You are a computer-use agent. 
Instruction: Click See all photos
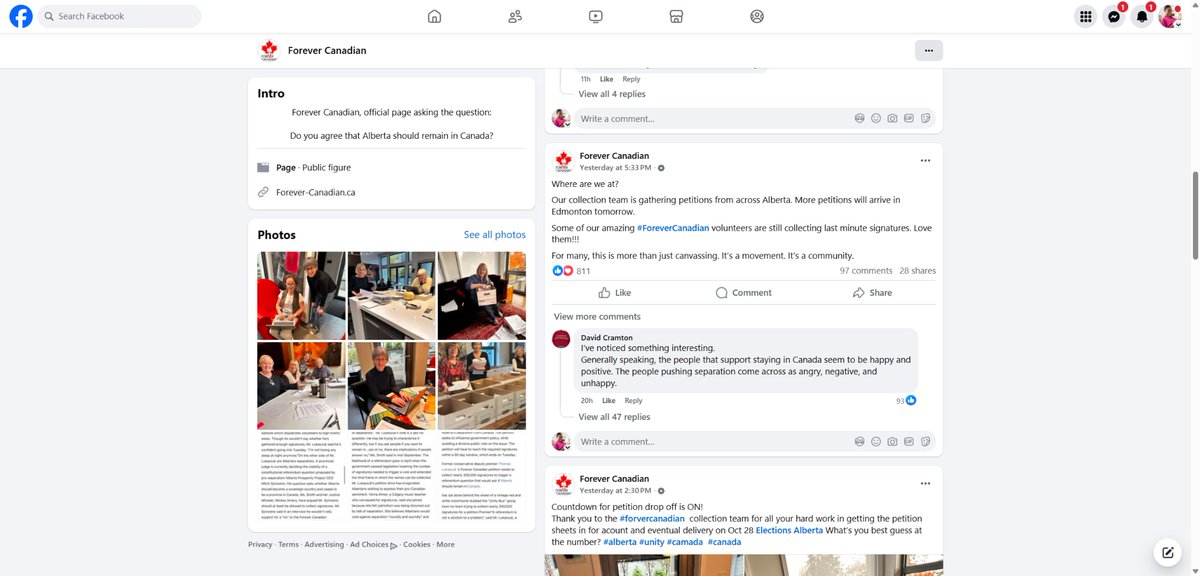pos(495,235)
